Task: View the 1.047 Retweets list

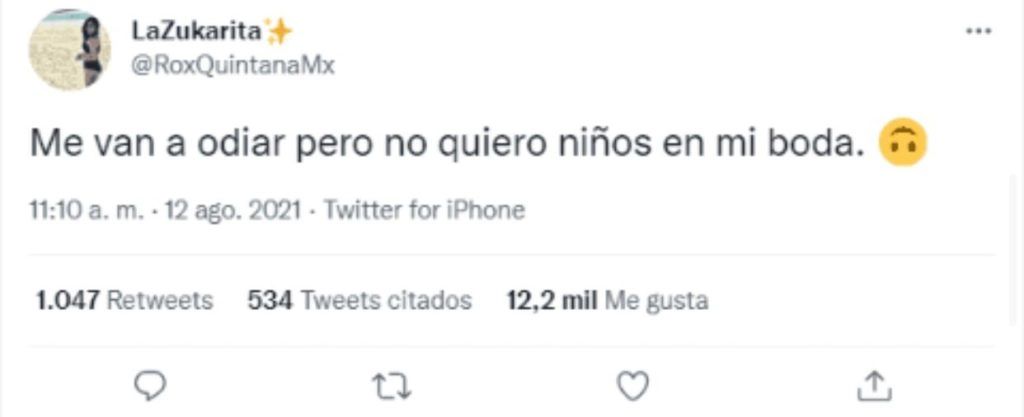Action: pyautogui.click(x=124, y=300)
